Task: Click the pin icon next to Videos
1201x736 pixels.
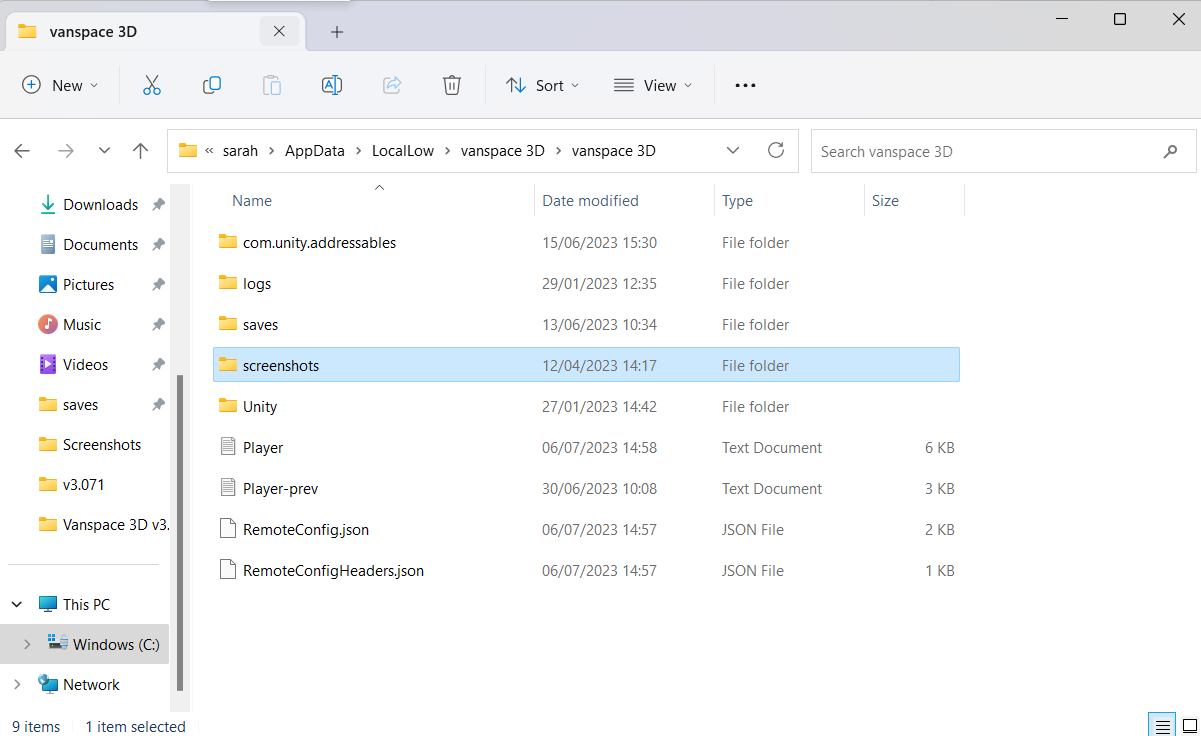Action: (x=158, y=364)
